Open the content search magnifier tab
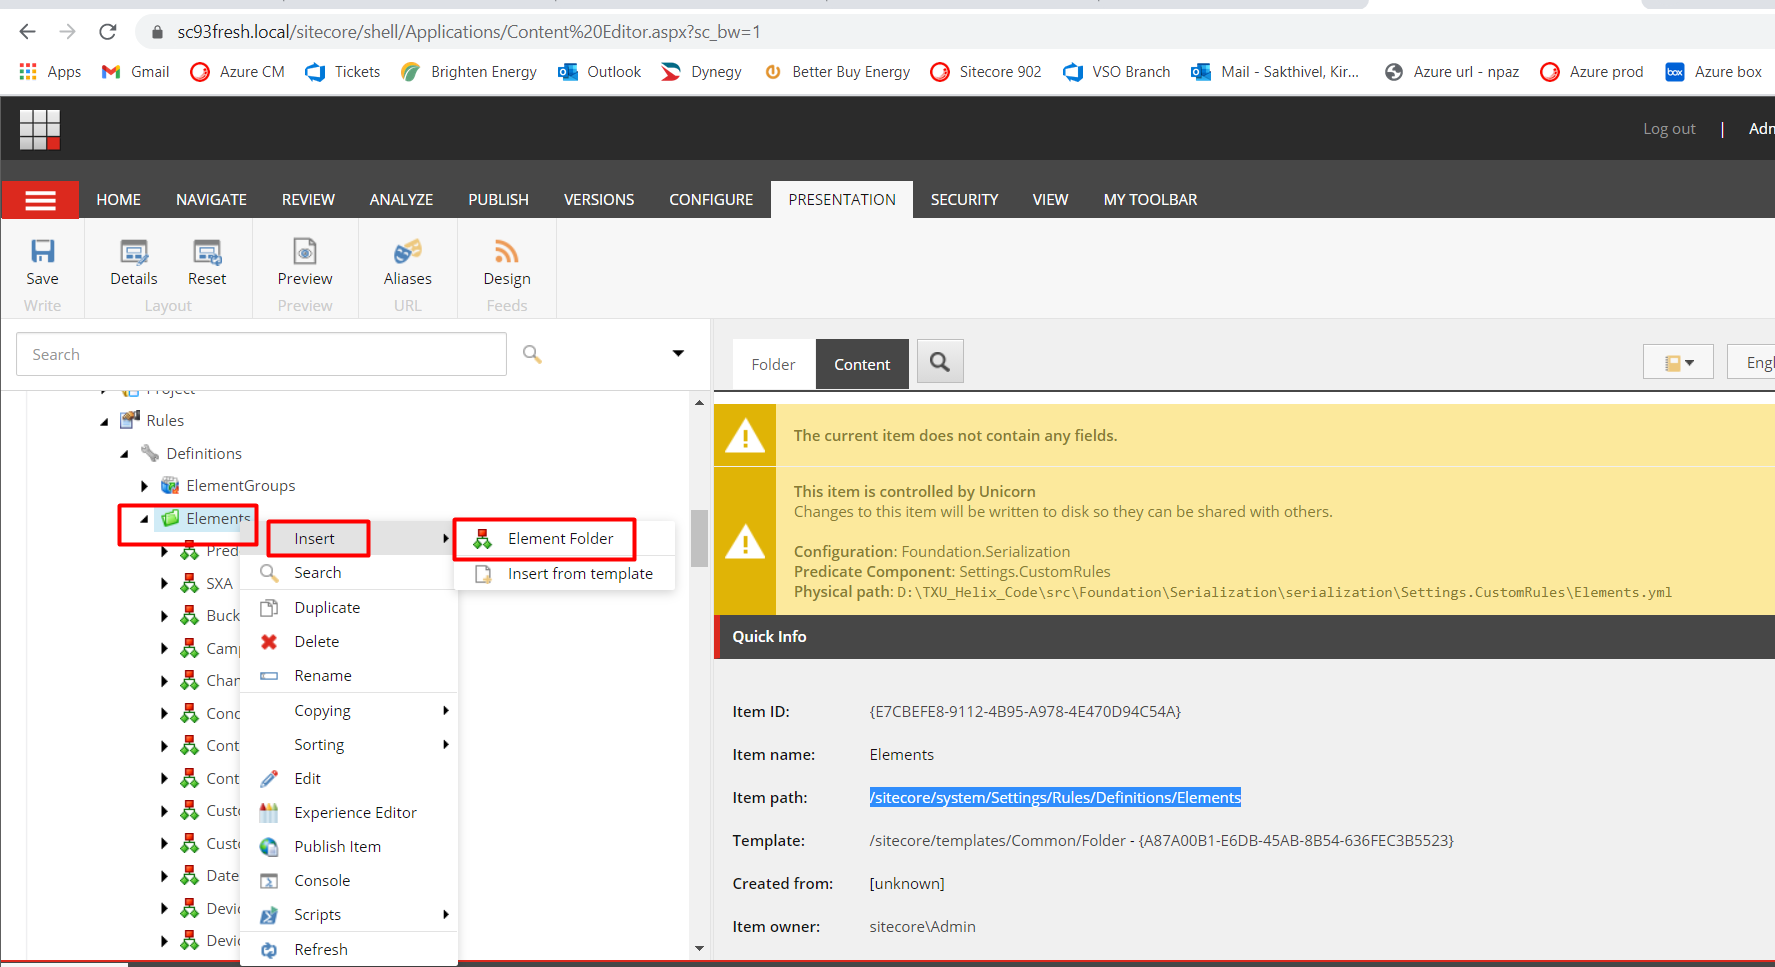Screen dimensions: 1775x967 [x=940, y=361]
